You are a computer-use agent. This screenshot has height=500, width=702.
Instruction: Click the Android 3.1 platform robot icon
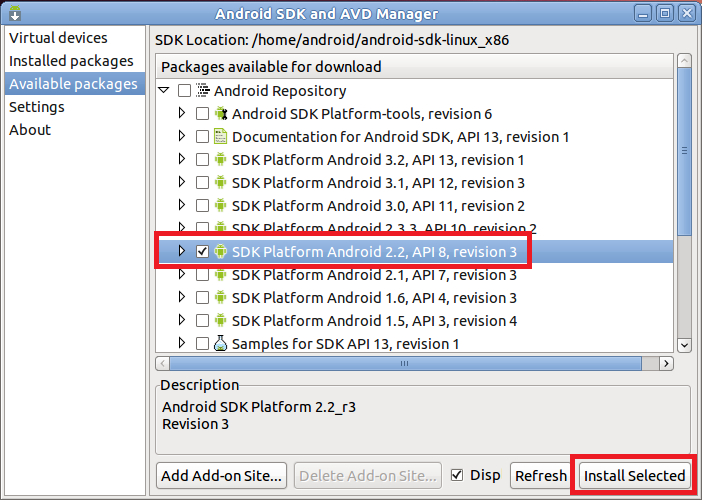[220, 182]
